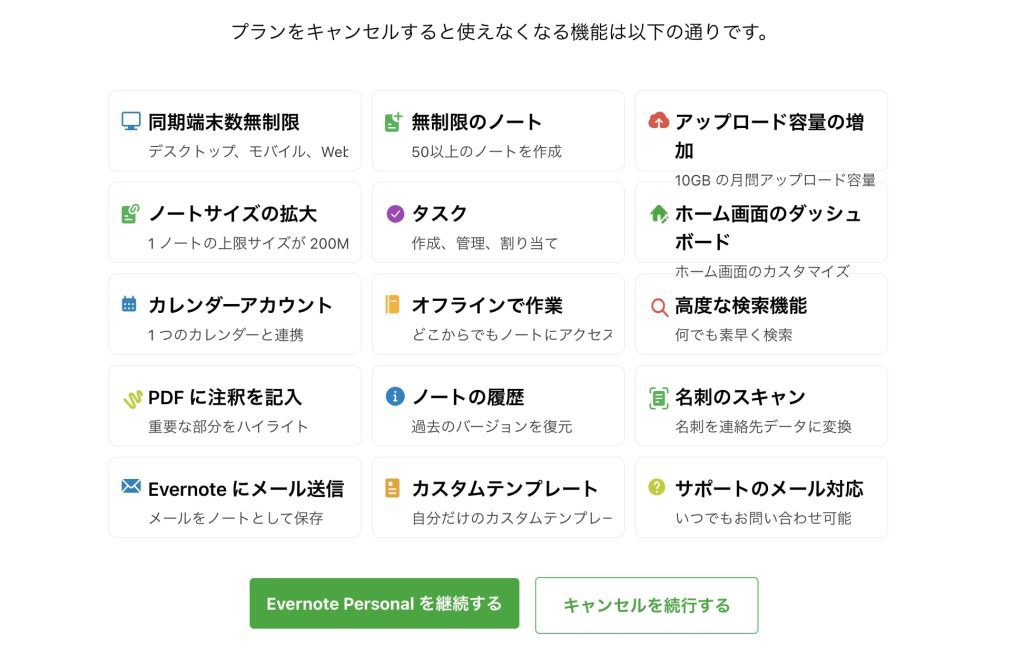1024x645 pixels.
Task: Click the monitor icon for 同期端末数無制限
Action: click(x=131, y=121)
